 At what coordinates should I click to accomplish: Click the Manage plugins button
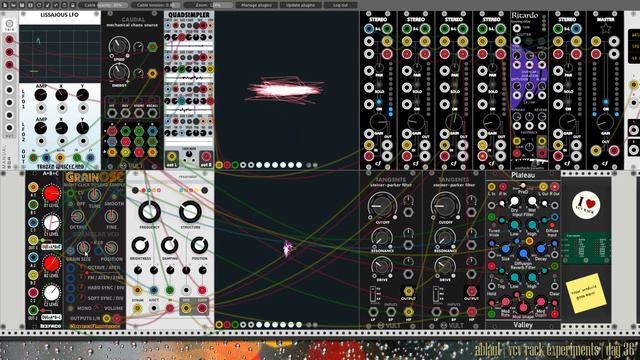[x=257, y=5]
